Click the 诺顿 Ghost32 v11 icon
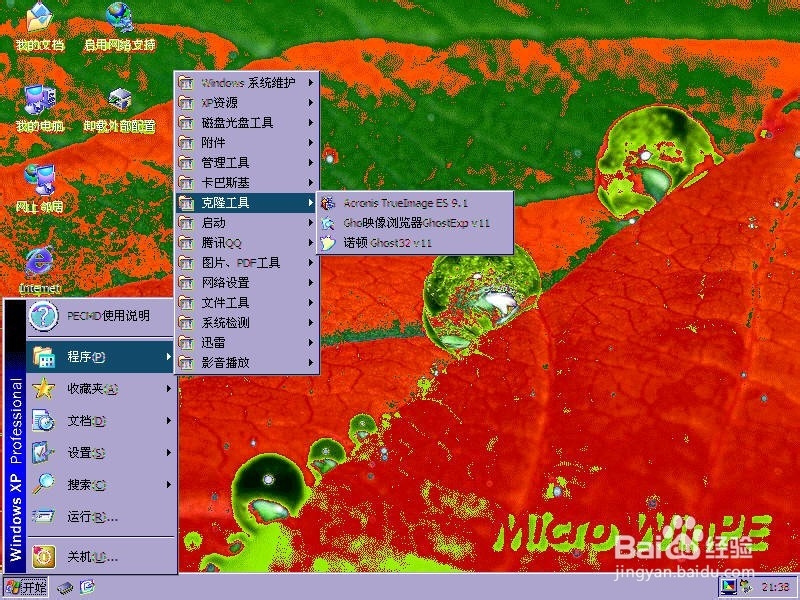Screen dimensions: 800x600 click(x=328, y=243)
